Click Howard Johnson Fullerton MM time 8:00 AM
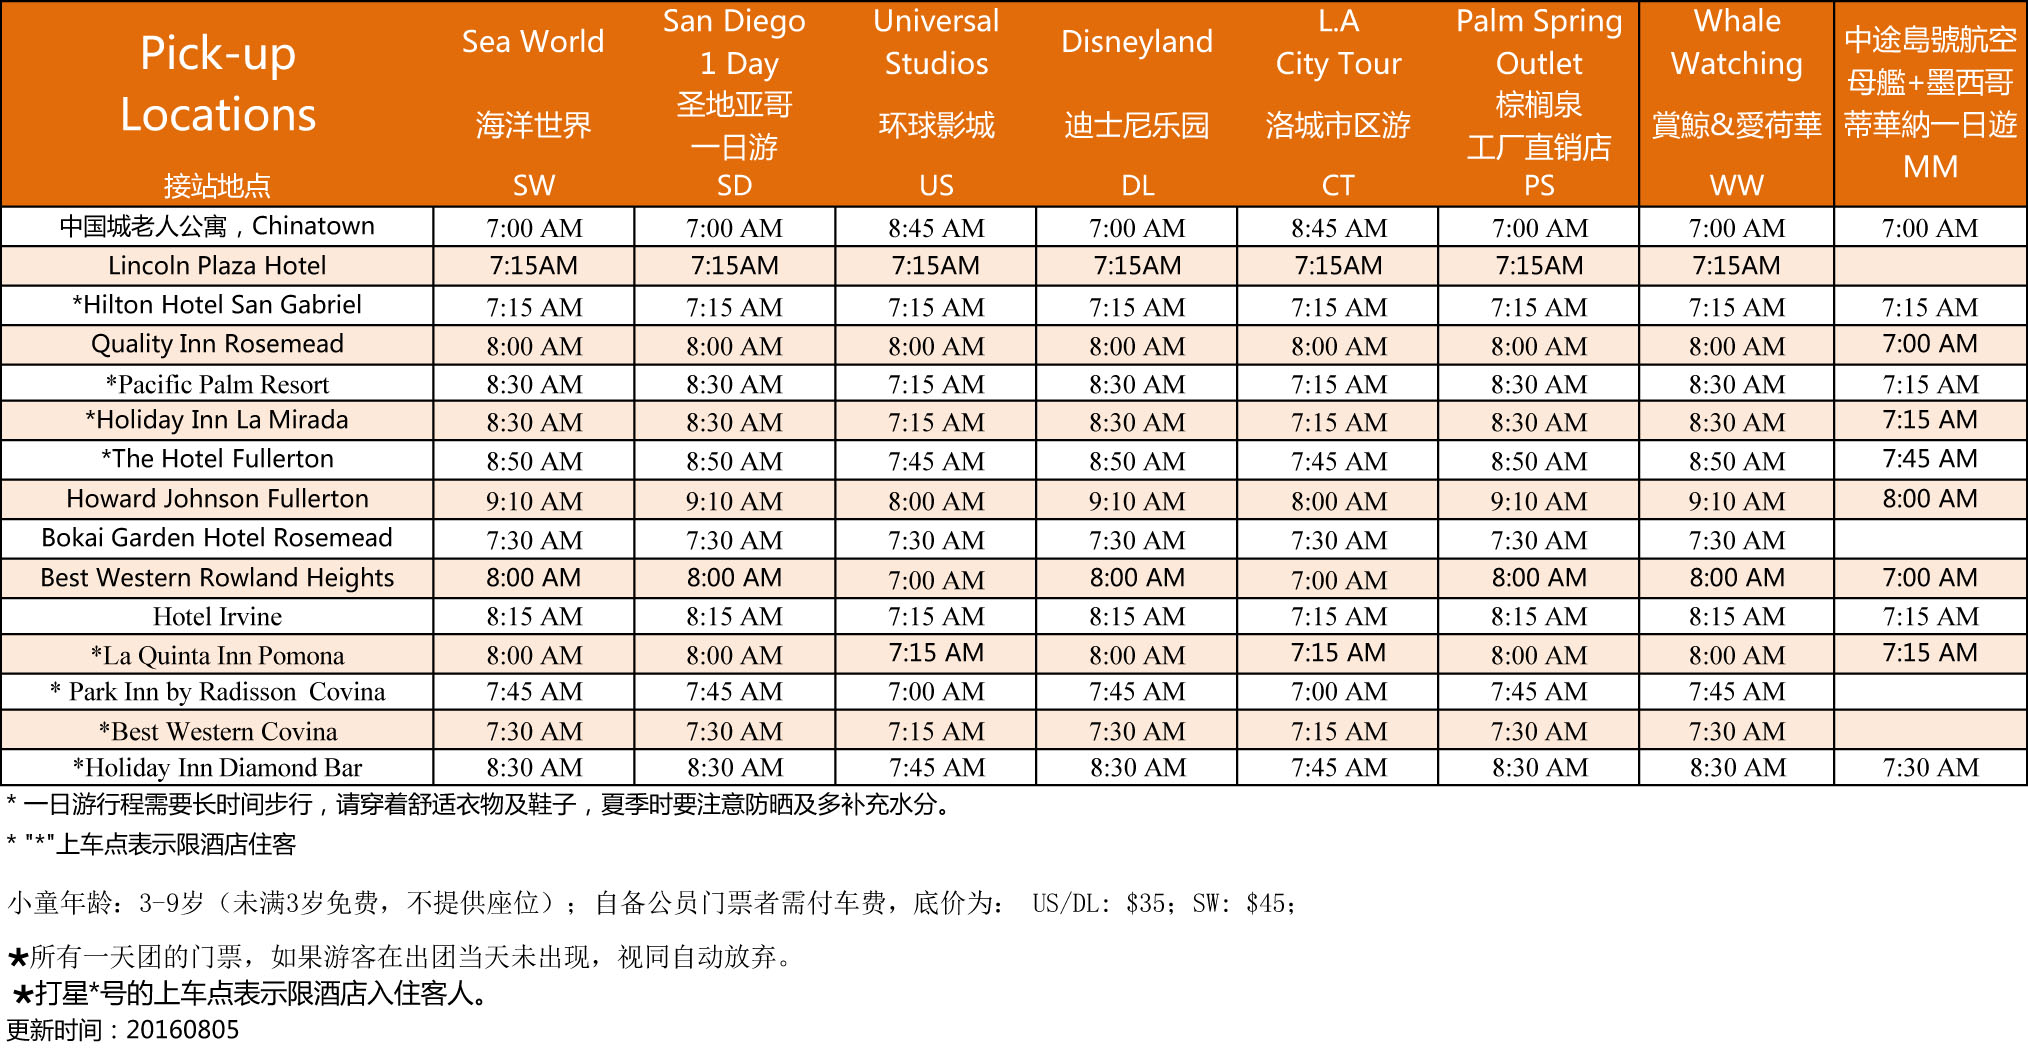The width and height of the screenshot is (2028, 1049). pos(1930,499)
